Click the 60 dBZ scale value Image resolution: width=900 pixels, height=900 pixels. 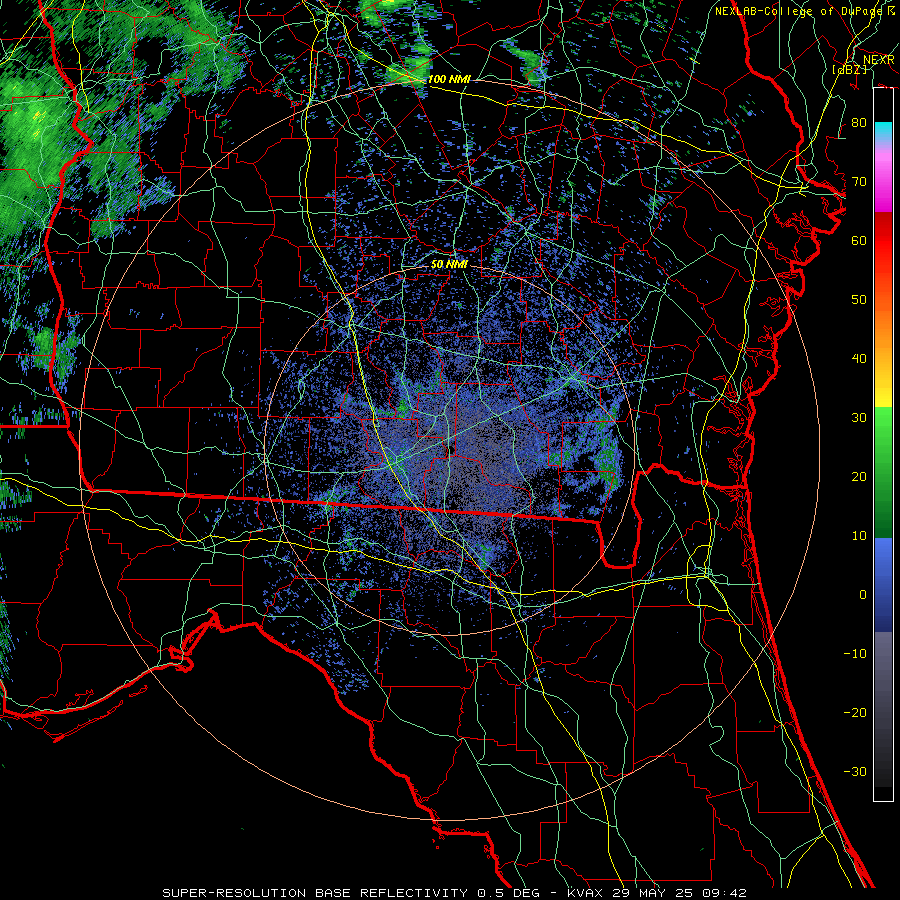point(859,240)
